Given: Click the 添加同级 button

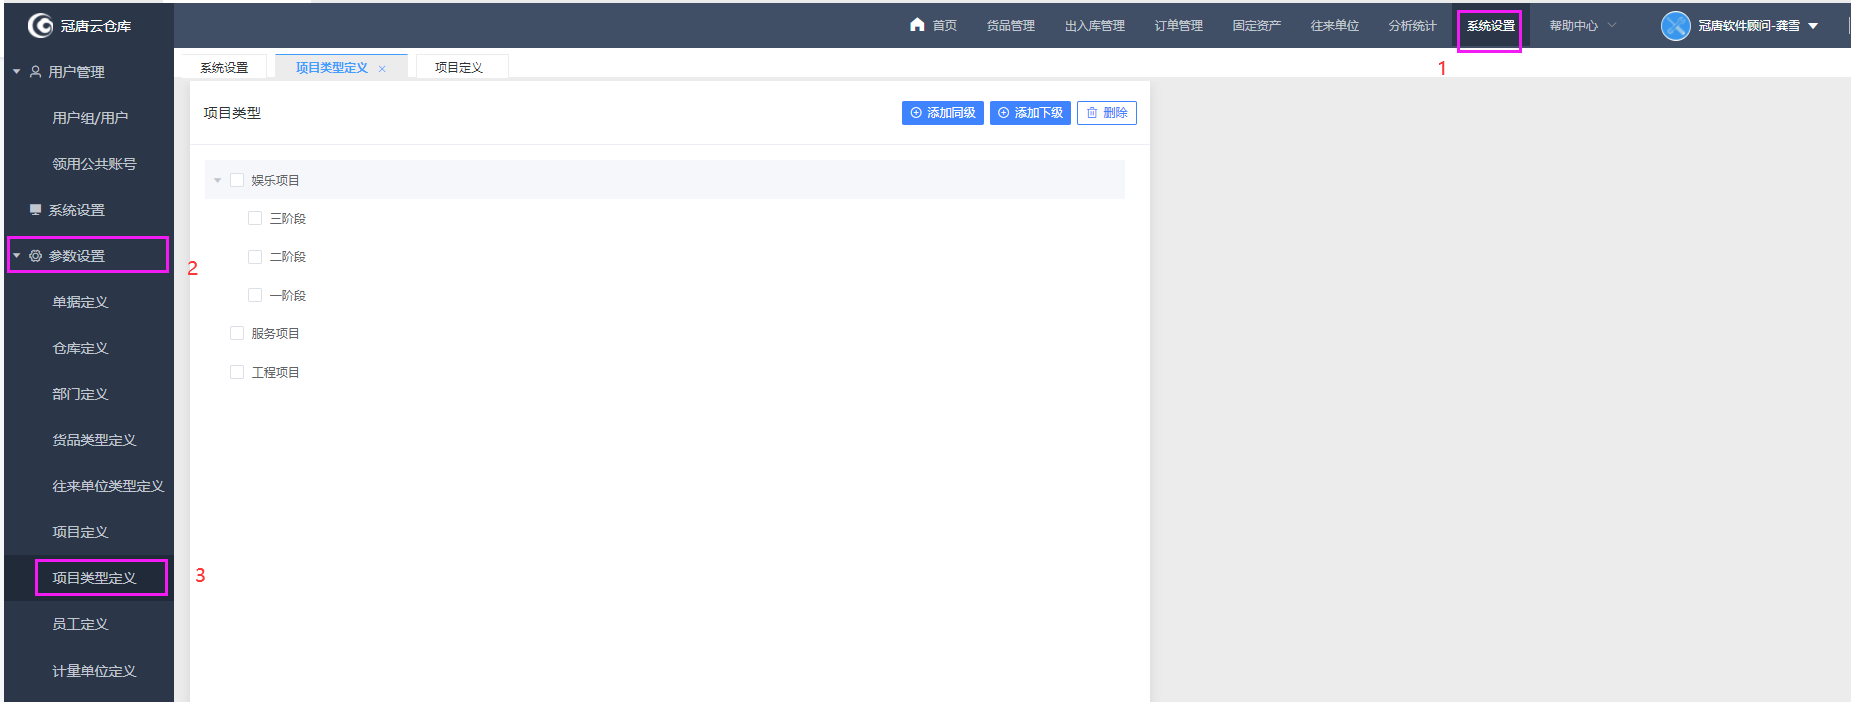Looking at the screenshot, I should [x=943, y=113].
